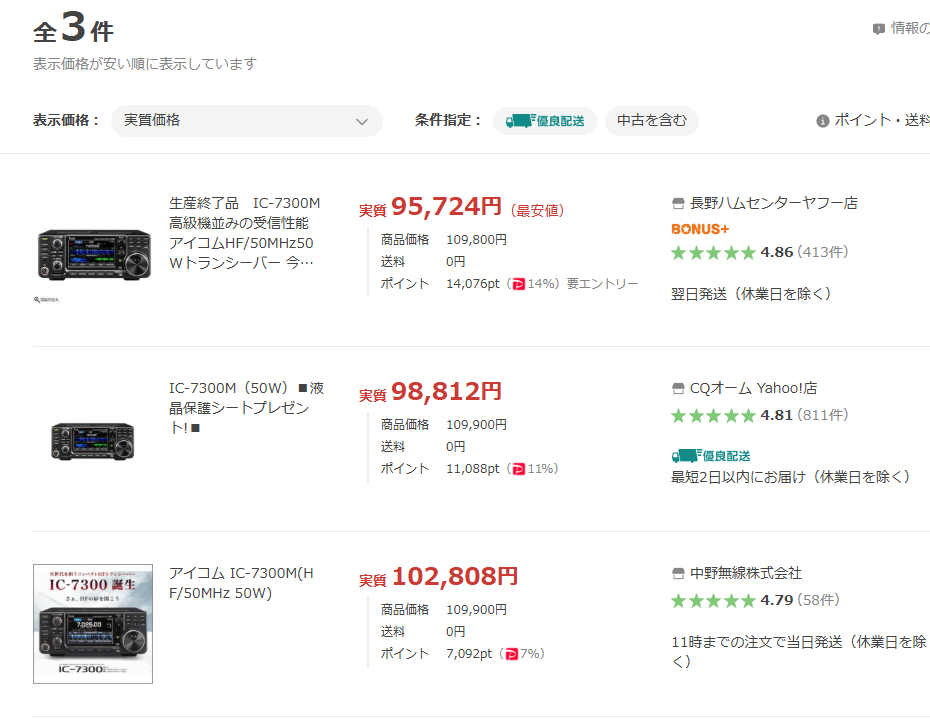This screenshot has width=930, height=727.
Task: Open the 中野無線株式会社 store link
Action: coord(746,573)
